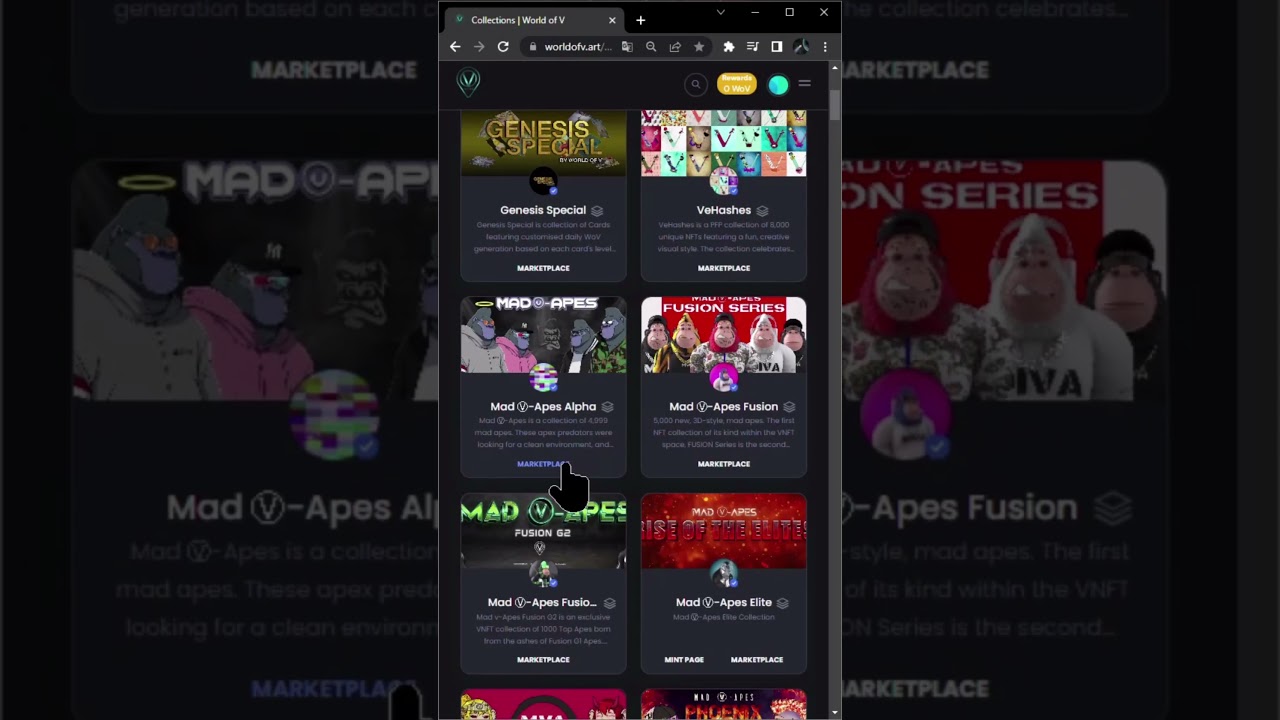The width and height of the screenshot is (1280, 720).
Task: Open the site hamburger menu
Action: [805, 83]
